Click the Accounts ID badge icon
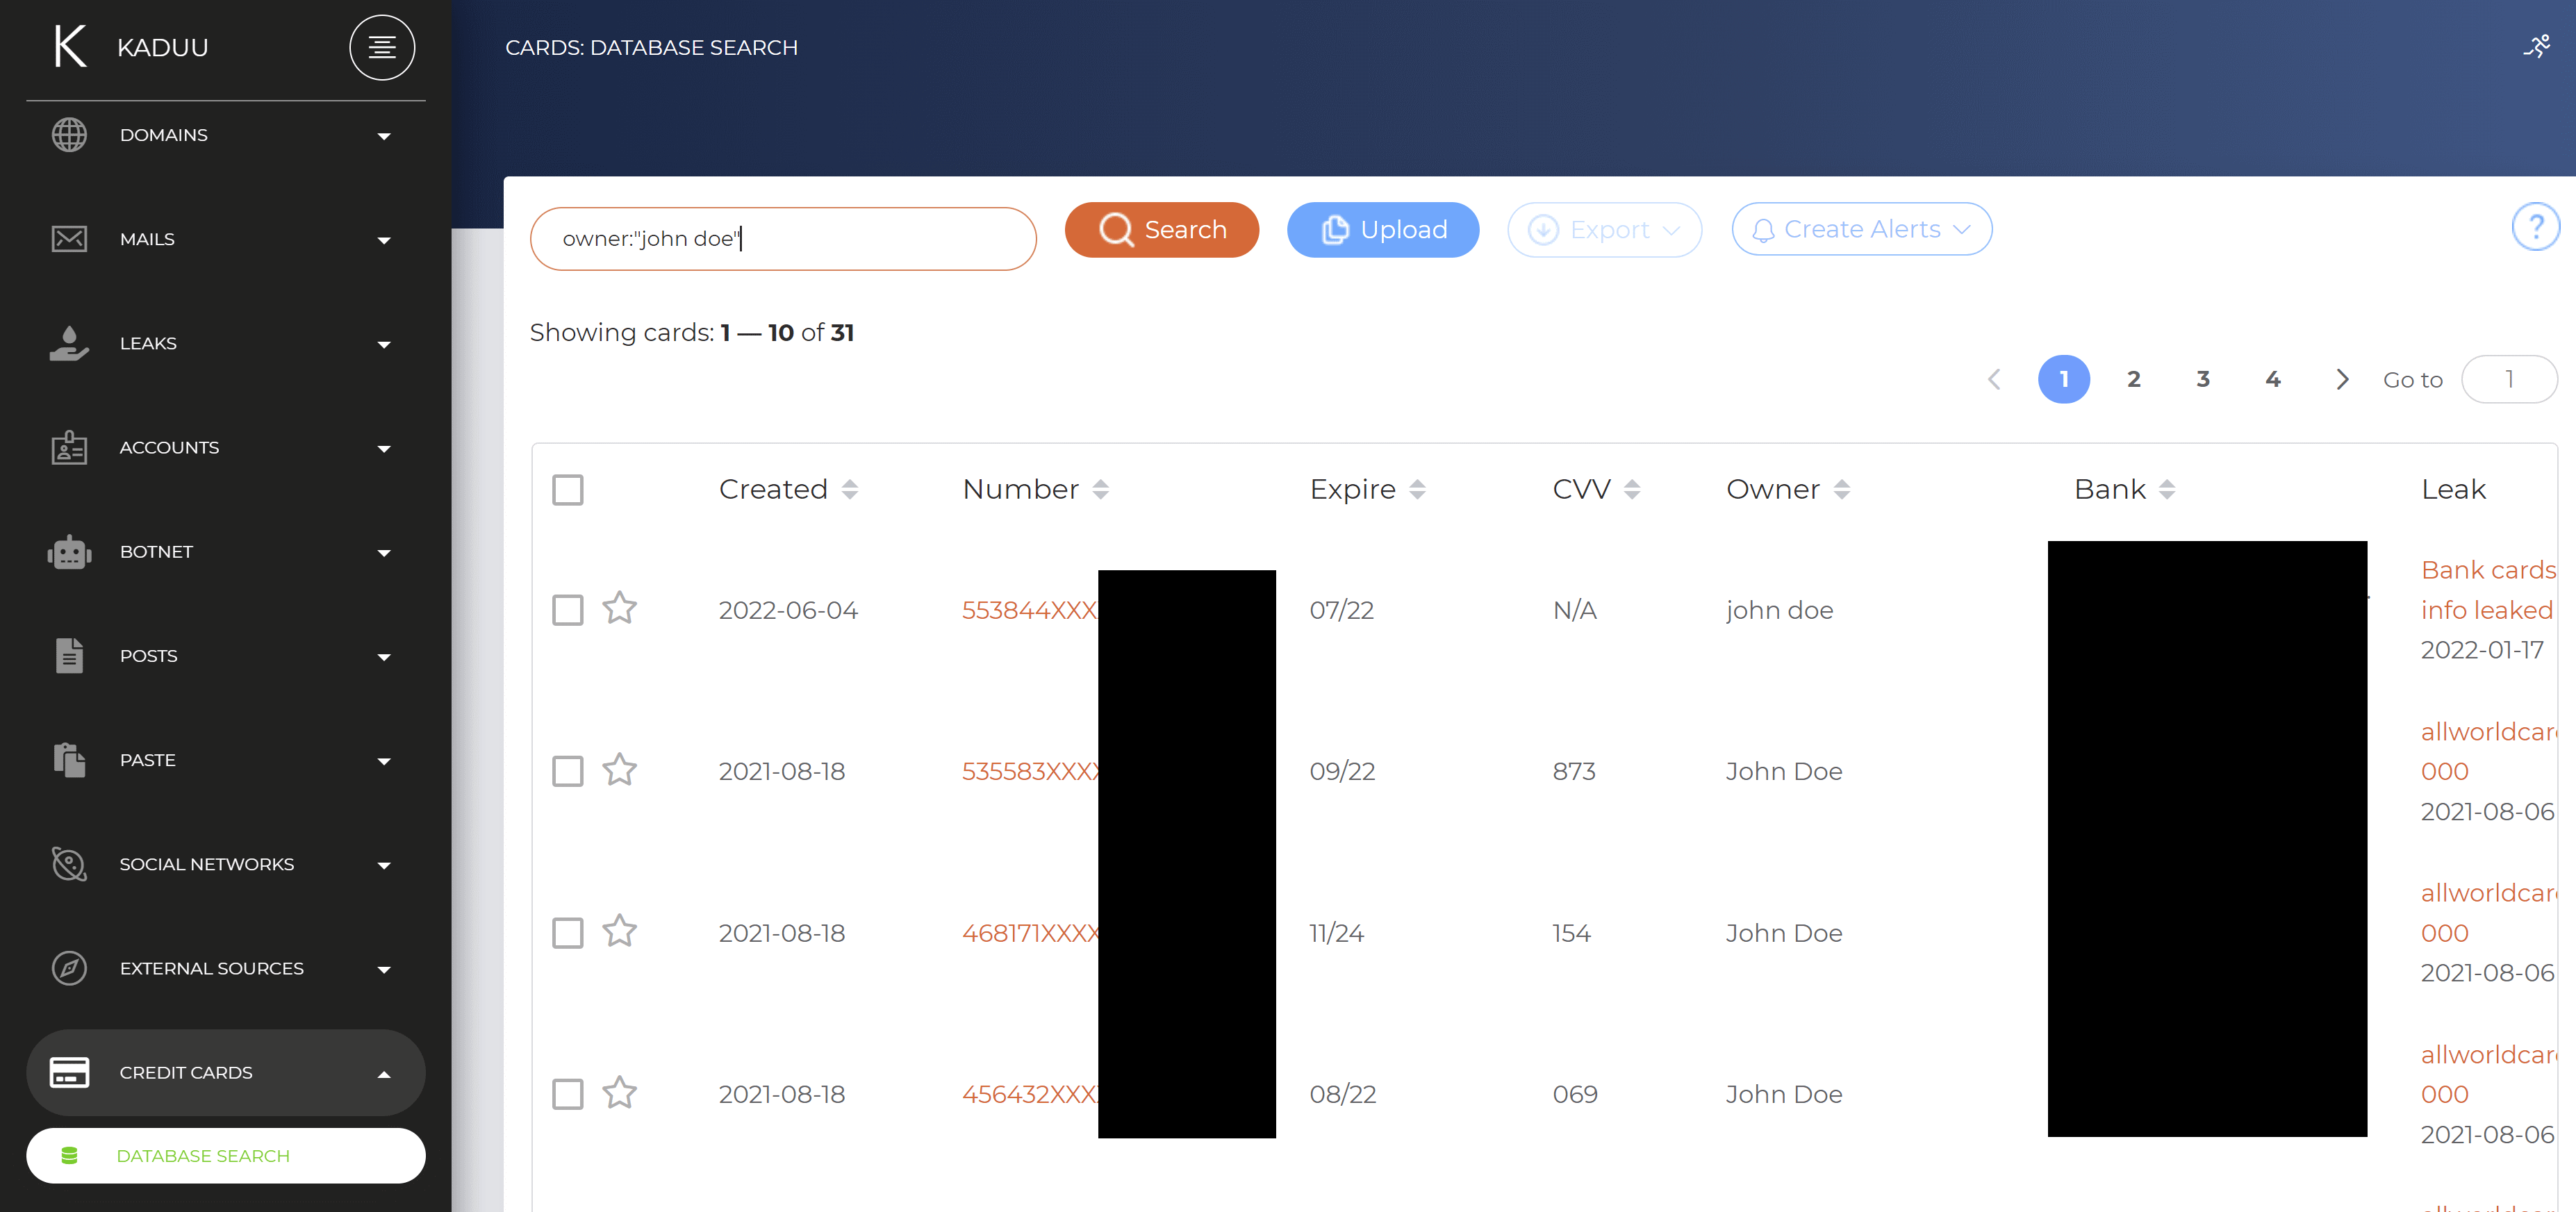The image size is (2576, 1212). 69,447
